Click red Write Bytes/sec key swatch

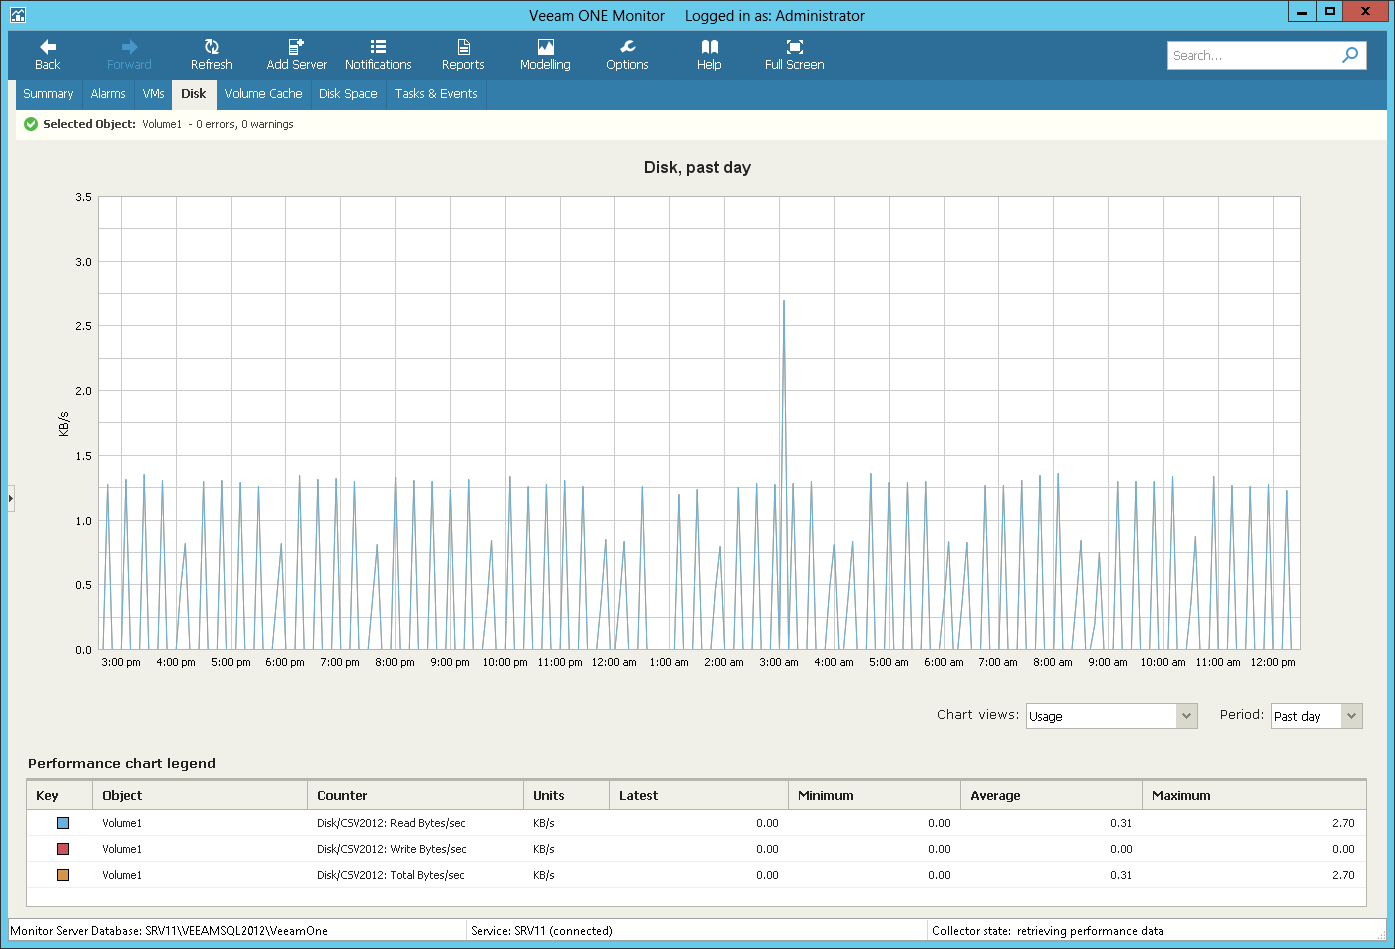pos(63,849)
